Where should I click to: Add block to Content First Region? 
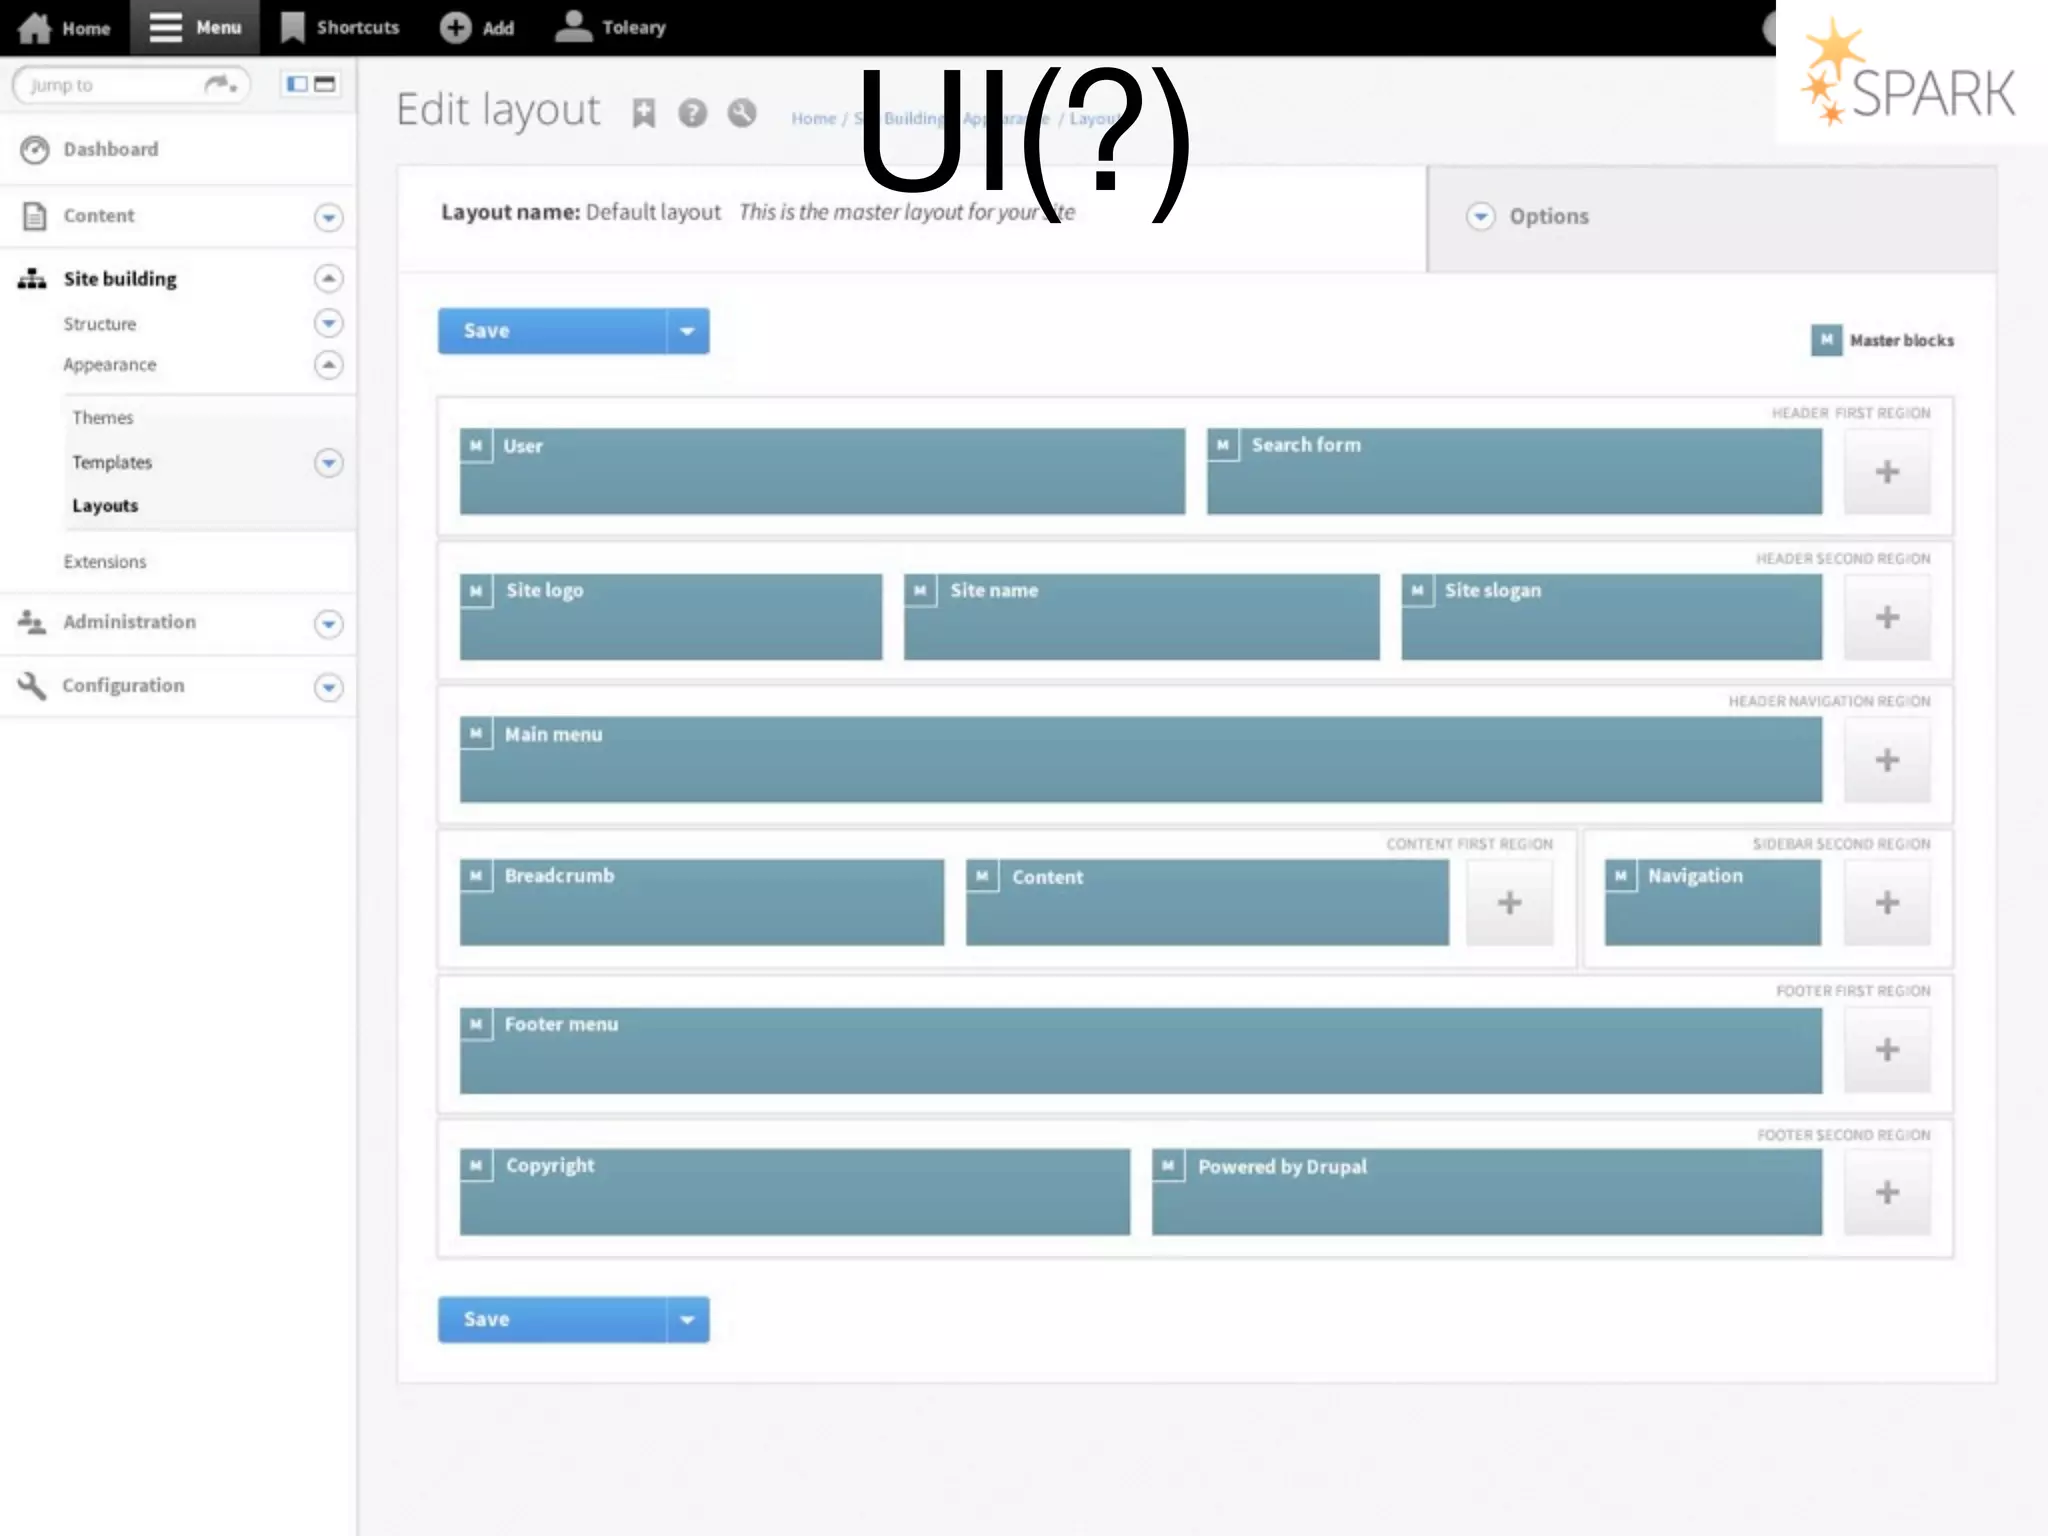tap(1510, 903)
